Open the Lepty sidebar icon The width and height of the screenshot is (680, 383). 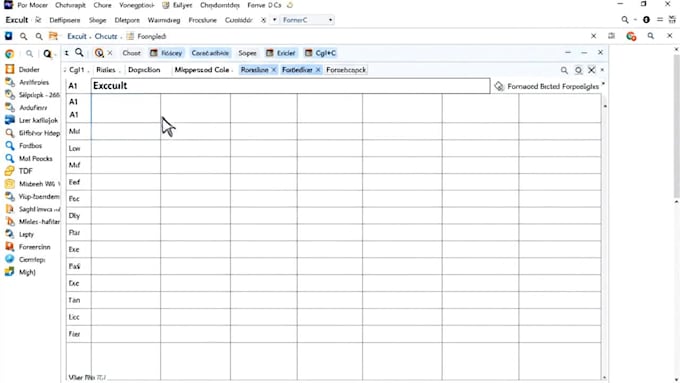pyautogui.click(x=10, y=234)
